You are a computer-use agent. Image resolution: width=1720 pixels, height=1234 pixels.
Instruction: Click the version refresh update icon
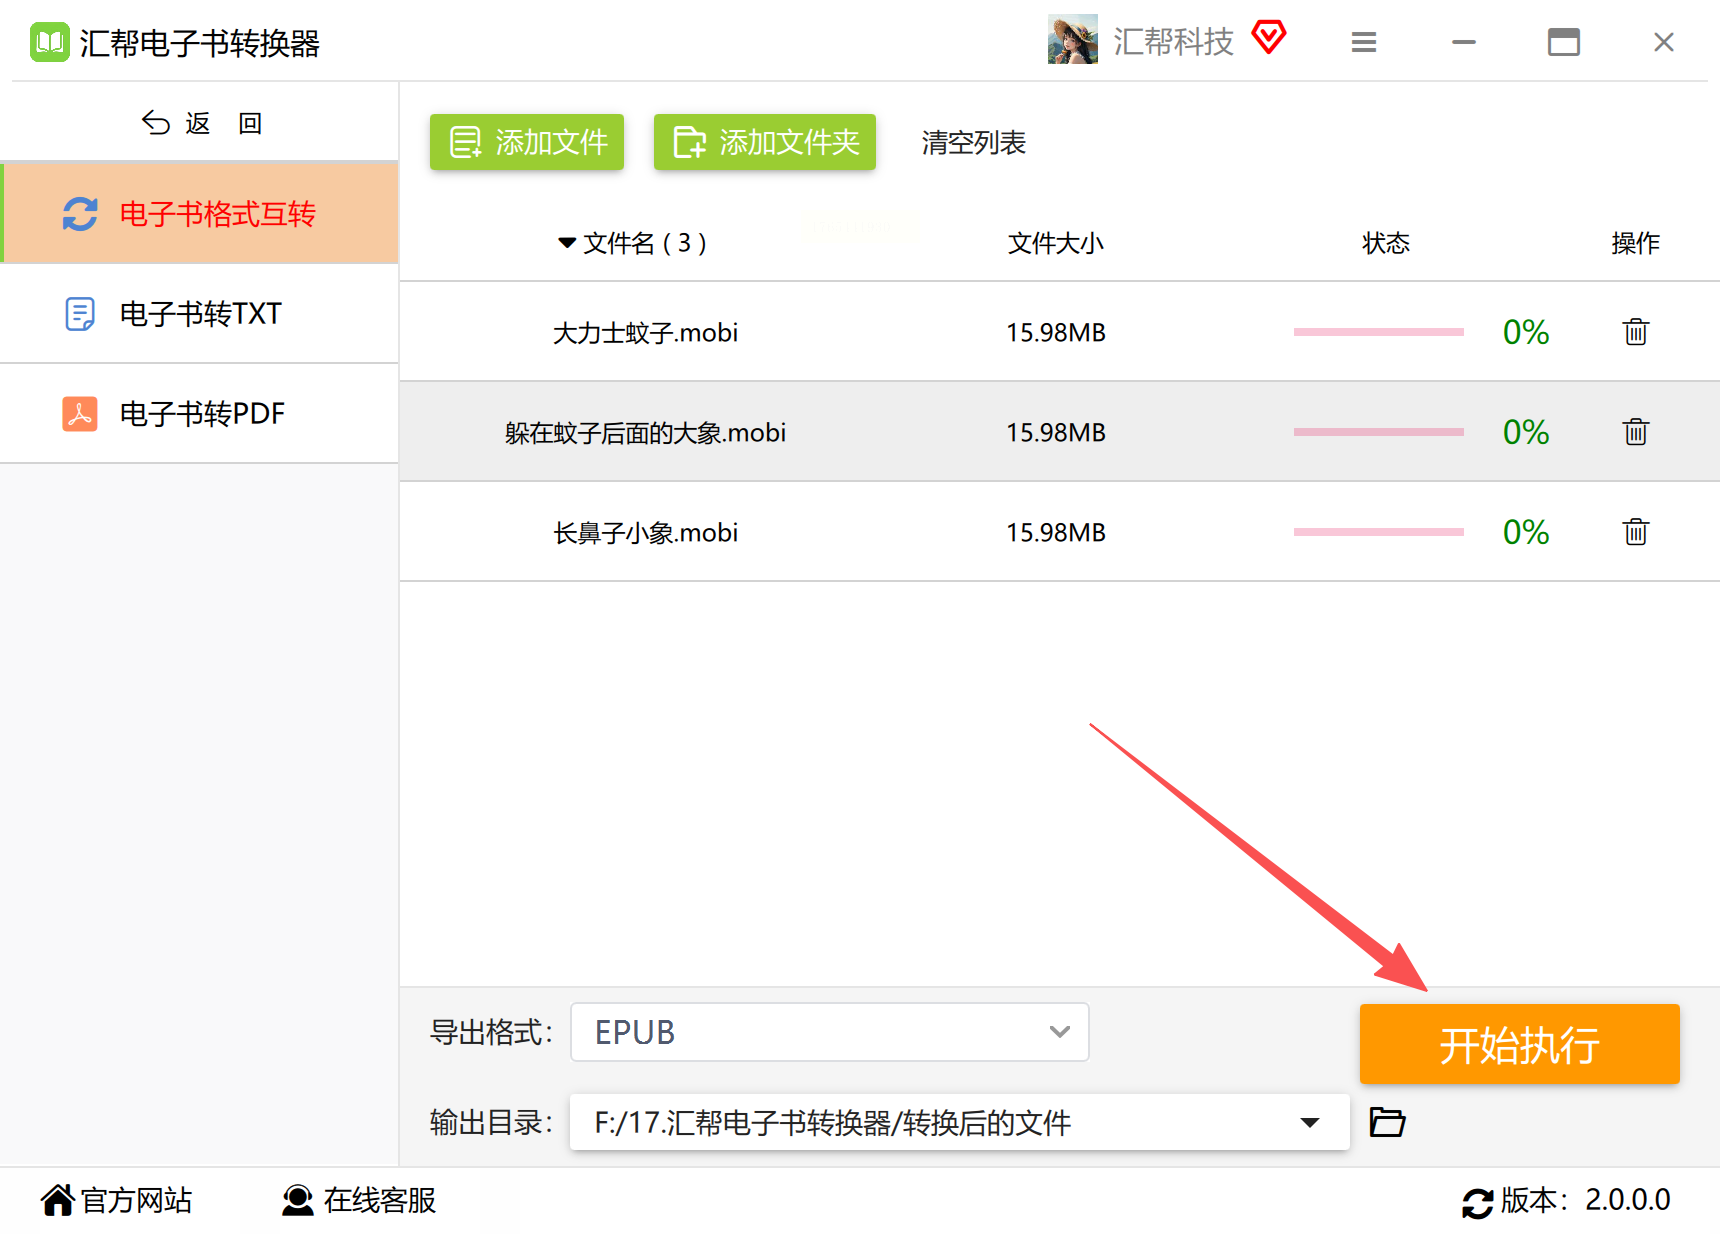tap(1477, 1202)
